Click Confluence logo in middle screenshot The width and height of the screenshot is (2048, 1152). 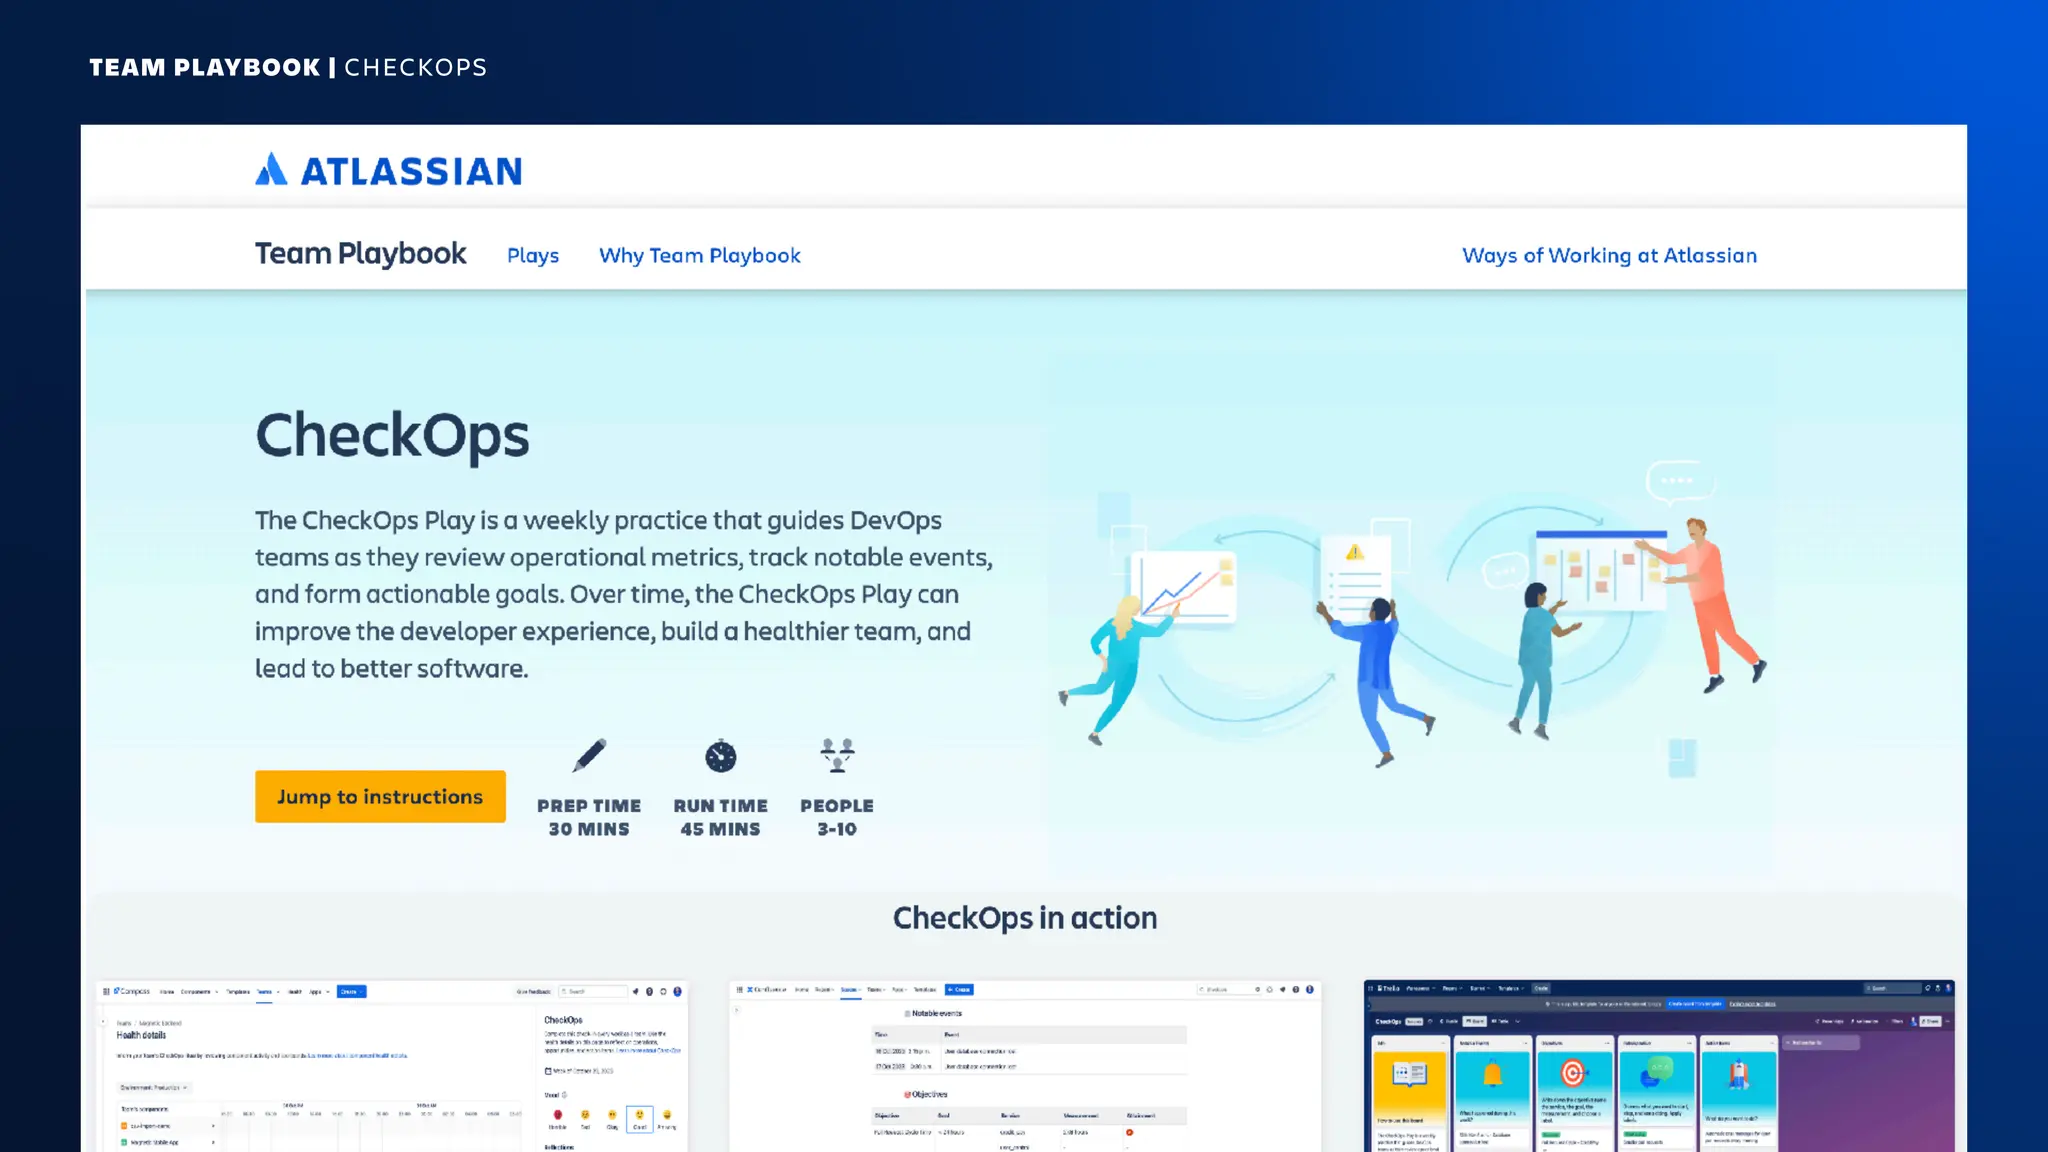point(766,990)
